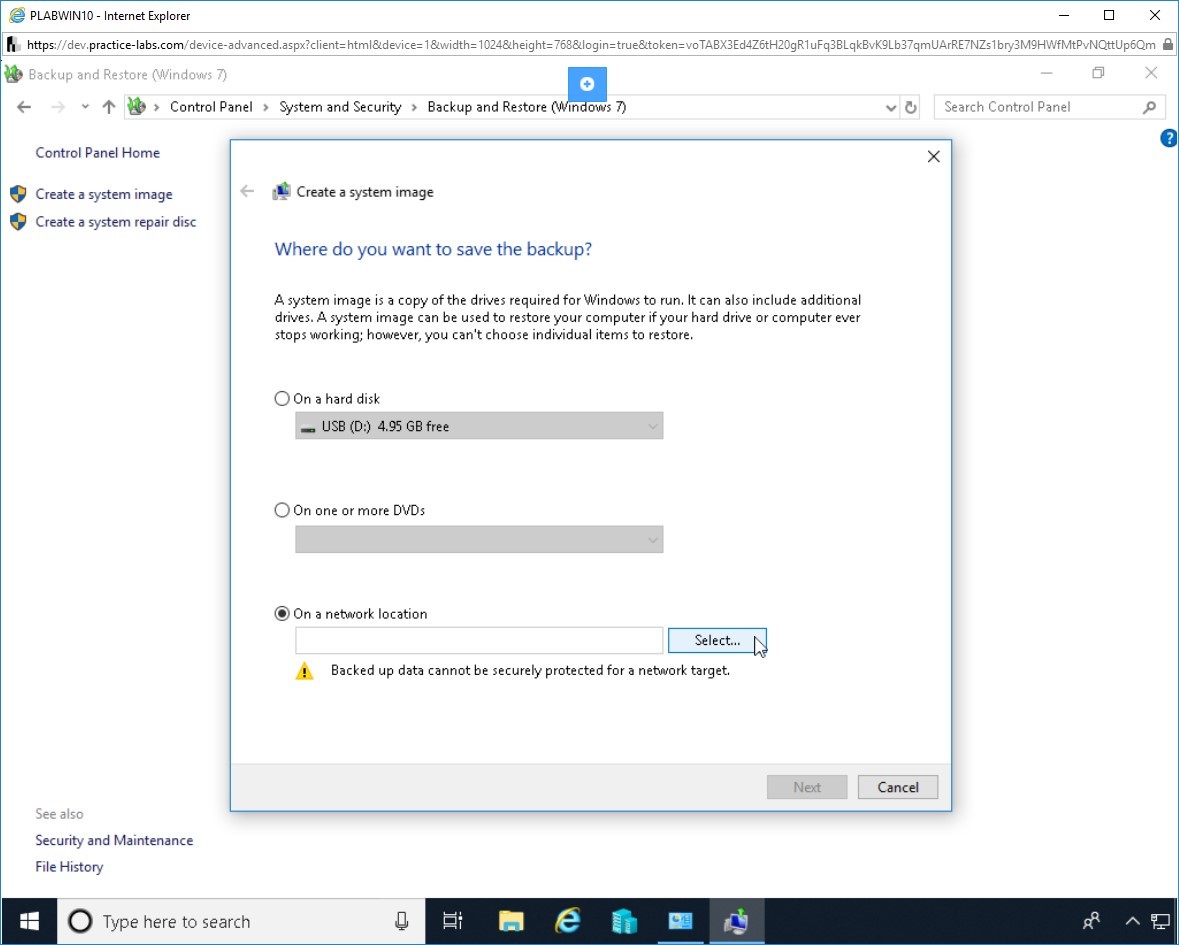Select 'On a network location' radio button
The width and height of the screenshot is (1179, 945).
point(282,613)
